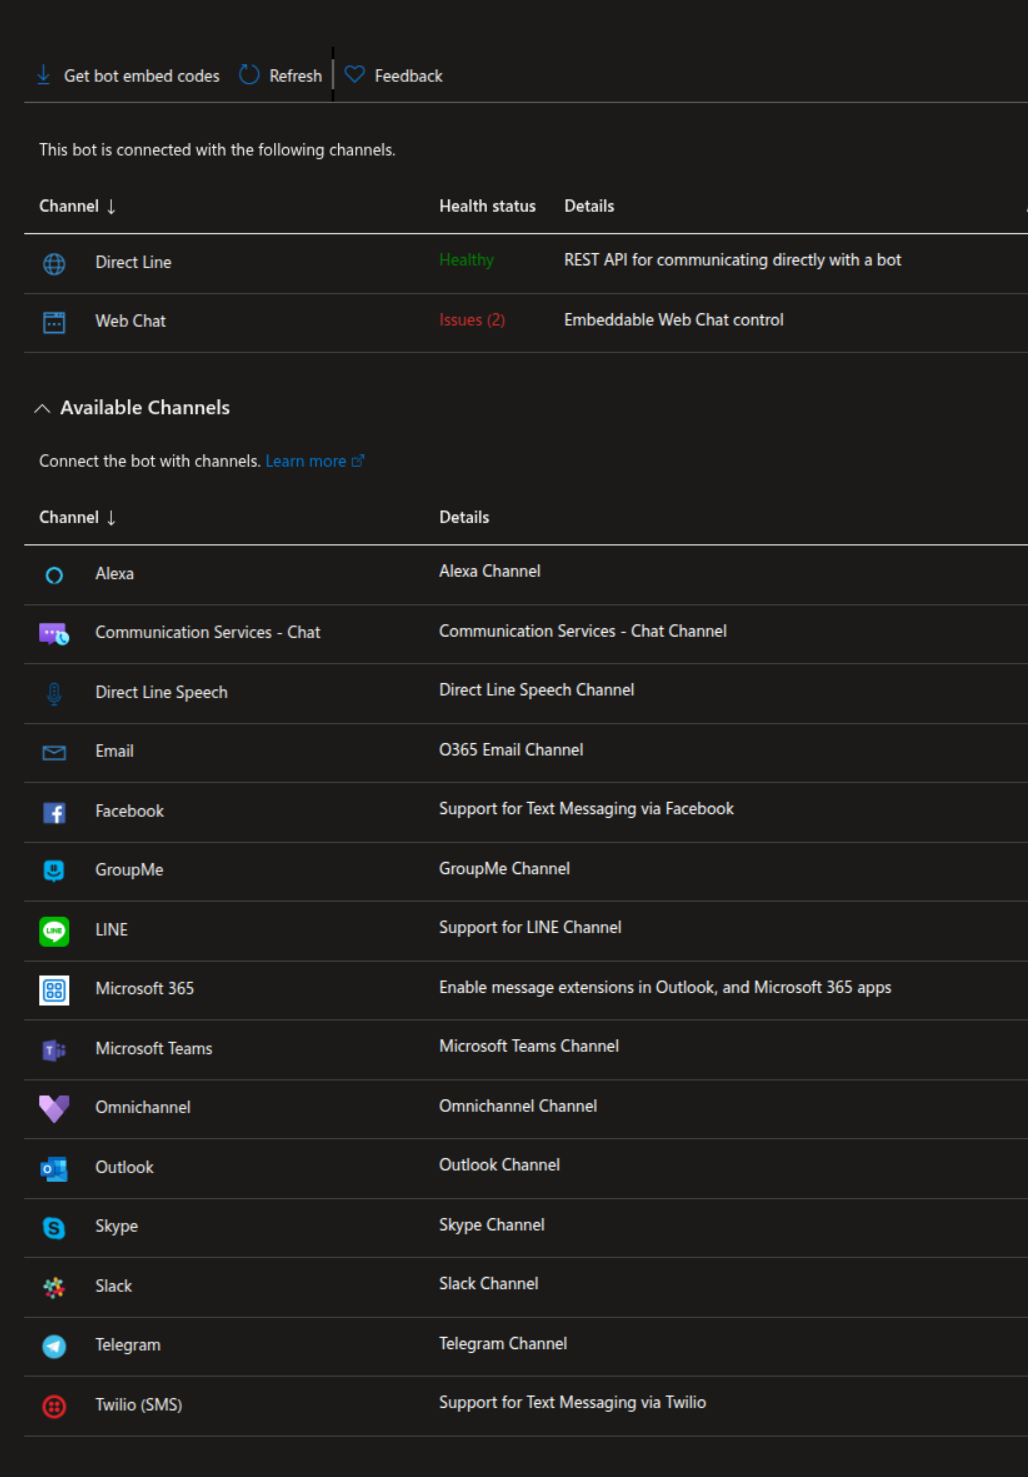The width and height of the screenshot is (1028, 1477).
Task: Click the green LINE logo icon
Action: click(54, 931)
